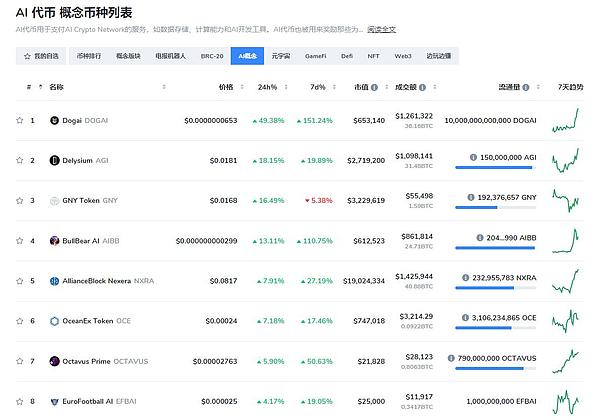Click the 阅读全文 read more link
Viewport: 600px width, 420px height.
coord(379,31)
